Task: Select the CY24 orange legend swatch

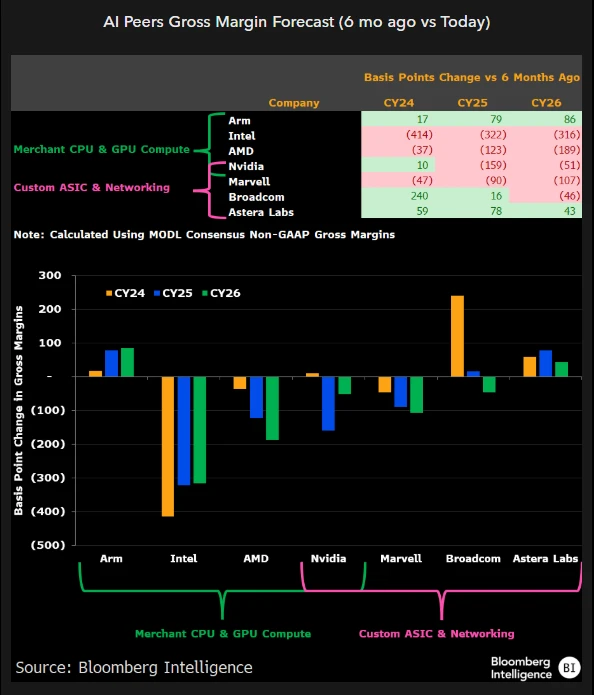Action: 109,293
